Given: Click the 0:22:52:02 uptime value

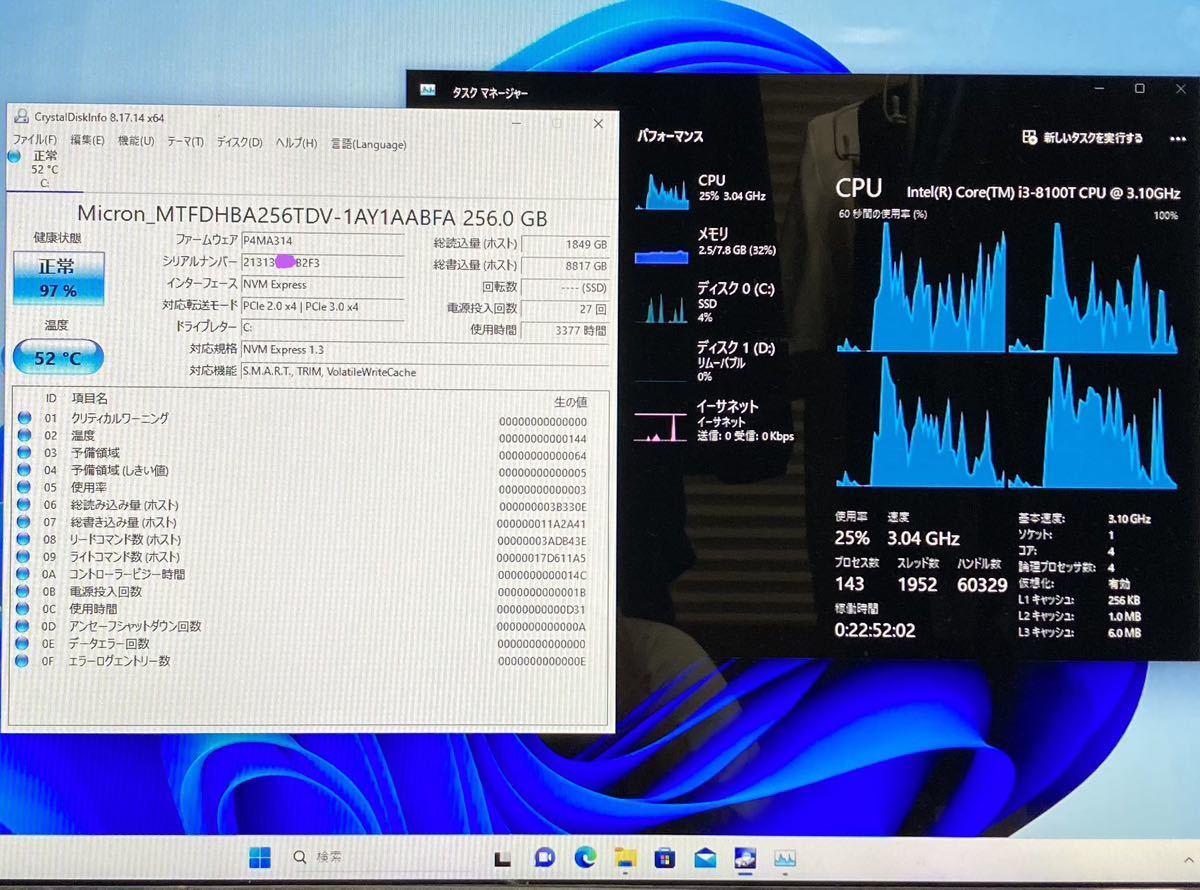Looking at the screenshot, I should click(874, 630).
